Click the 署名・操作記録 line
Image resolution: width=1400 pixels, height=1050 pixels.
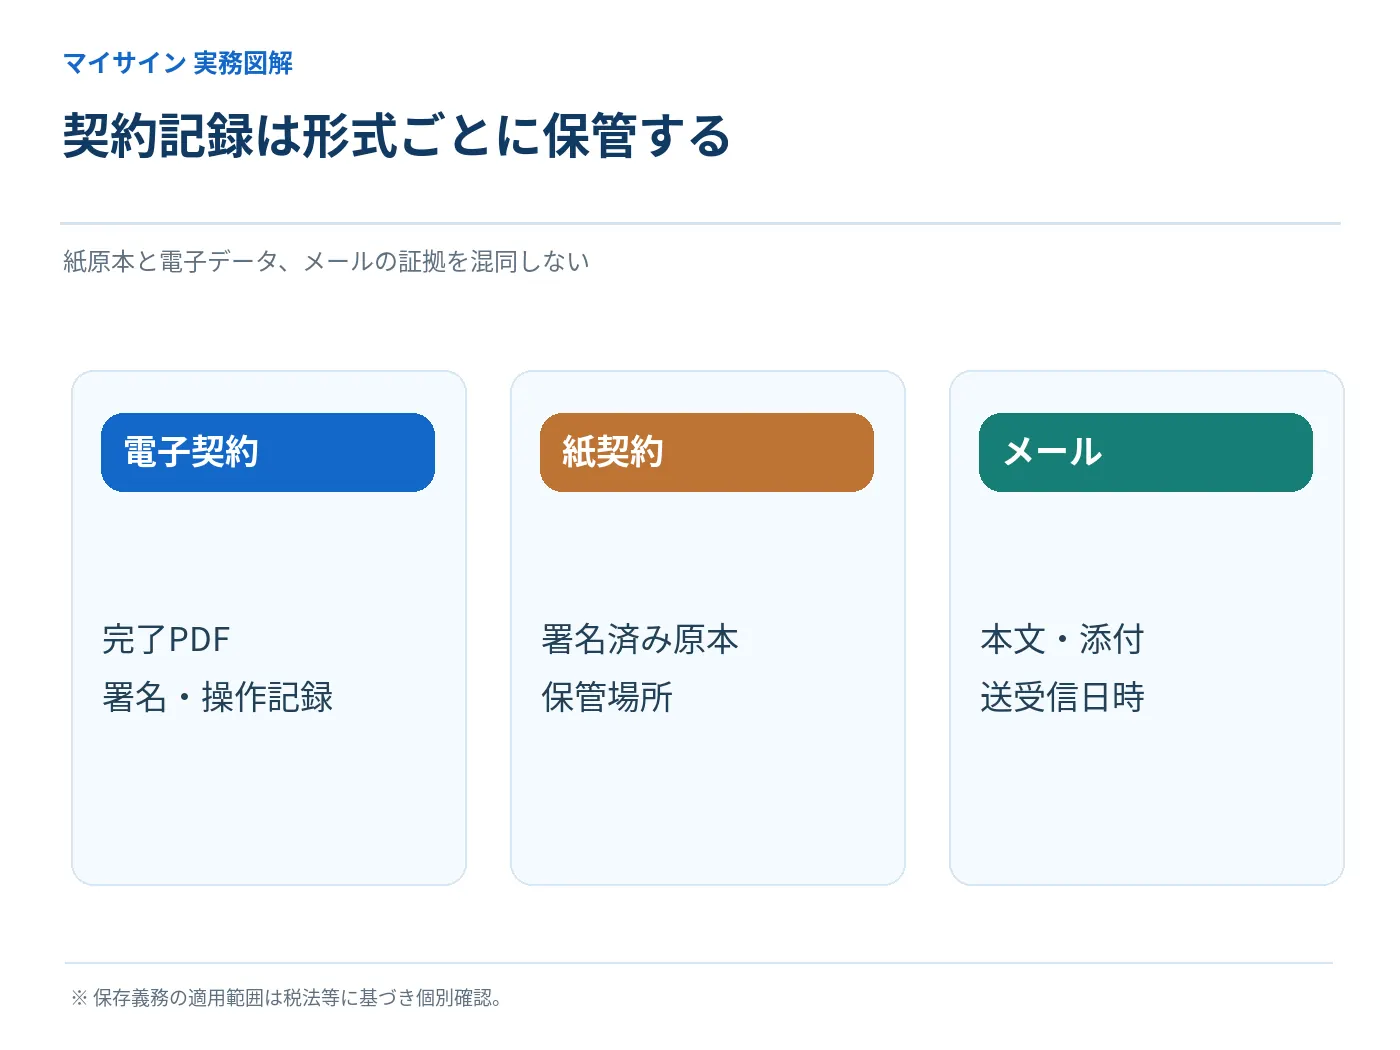click(218, 697)
